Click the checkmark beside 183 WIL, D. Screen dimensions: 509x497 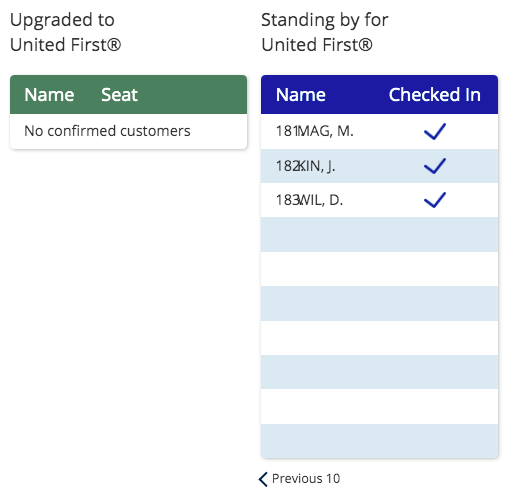[x=435, y=200]
